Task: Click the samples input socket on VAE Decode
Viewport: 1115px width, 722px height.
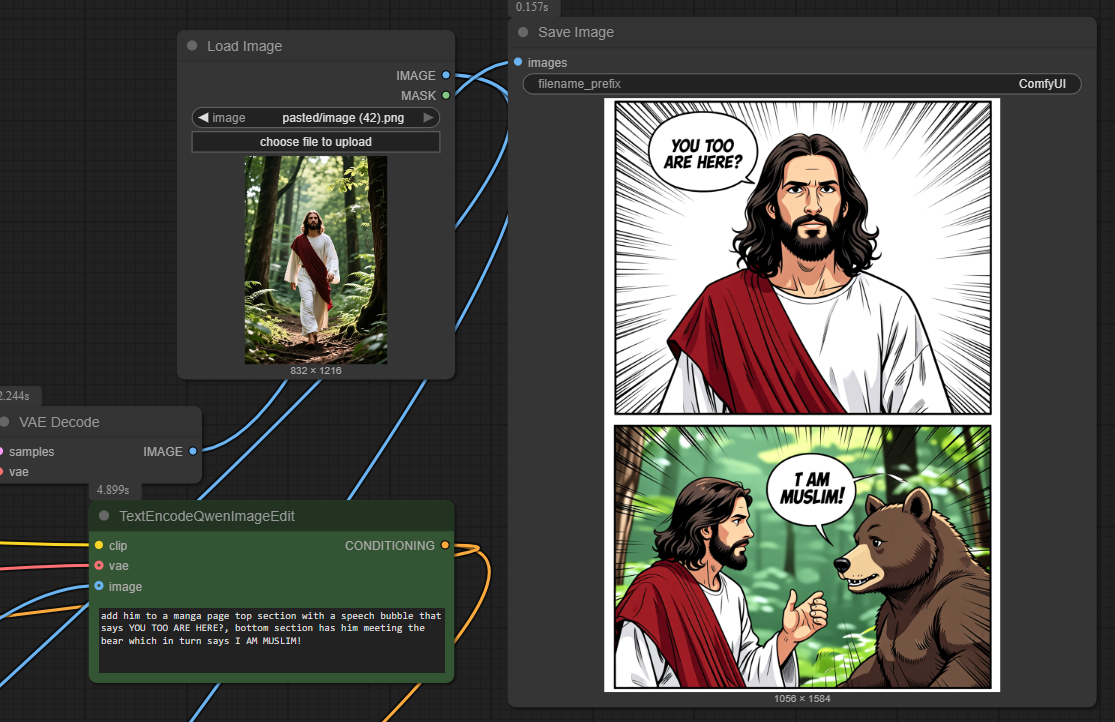Action: (x=1, y=451)
